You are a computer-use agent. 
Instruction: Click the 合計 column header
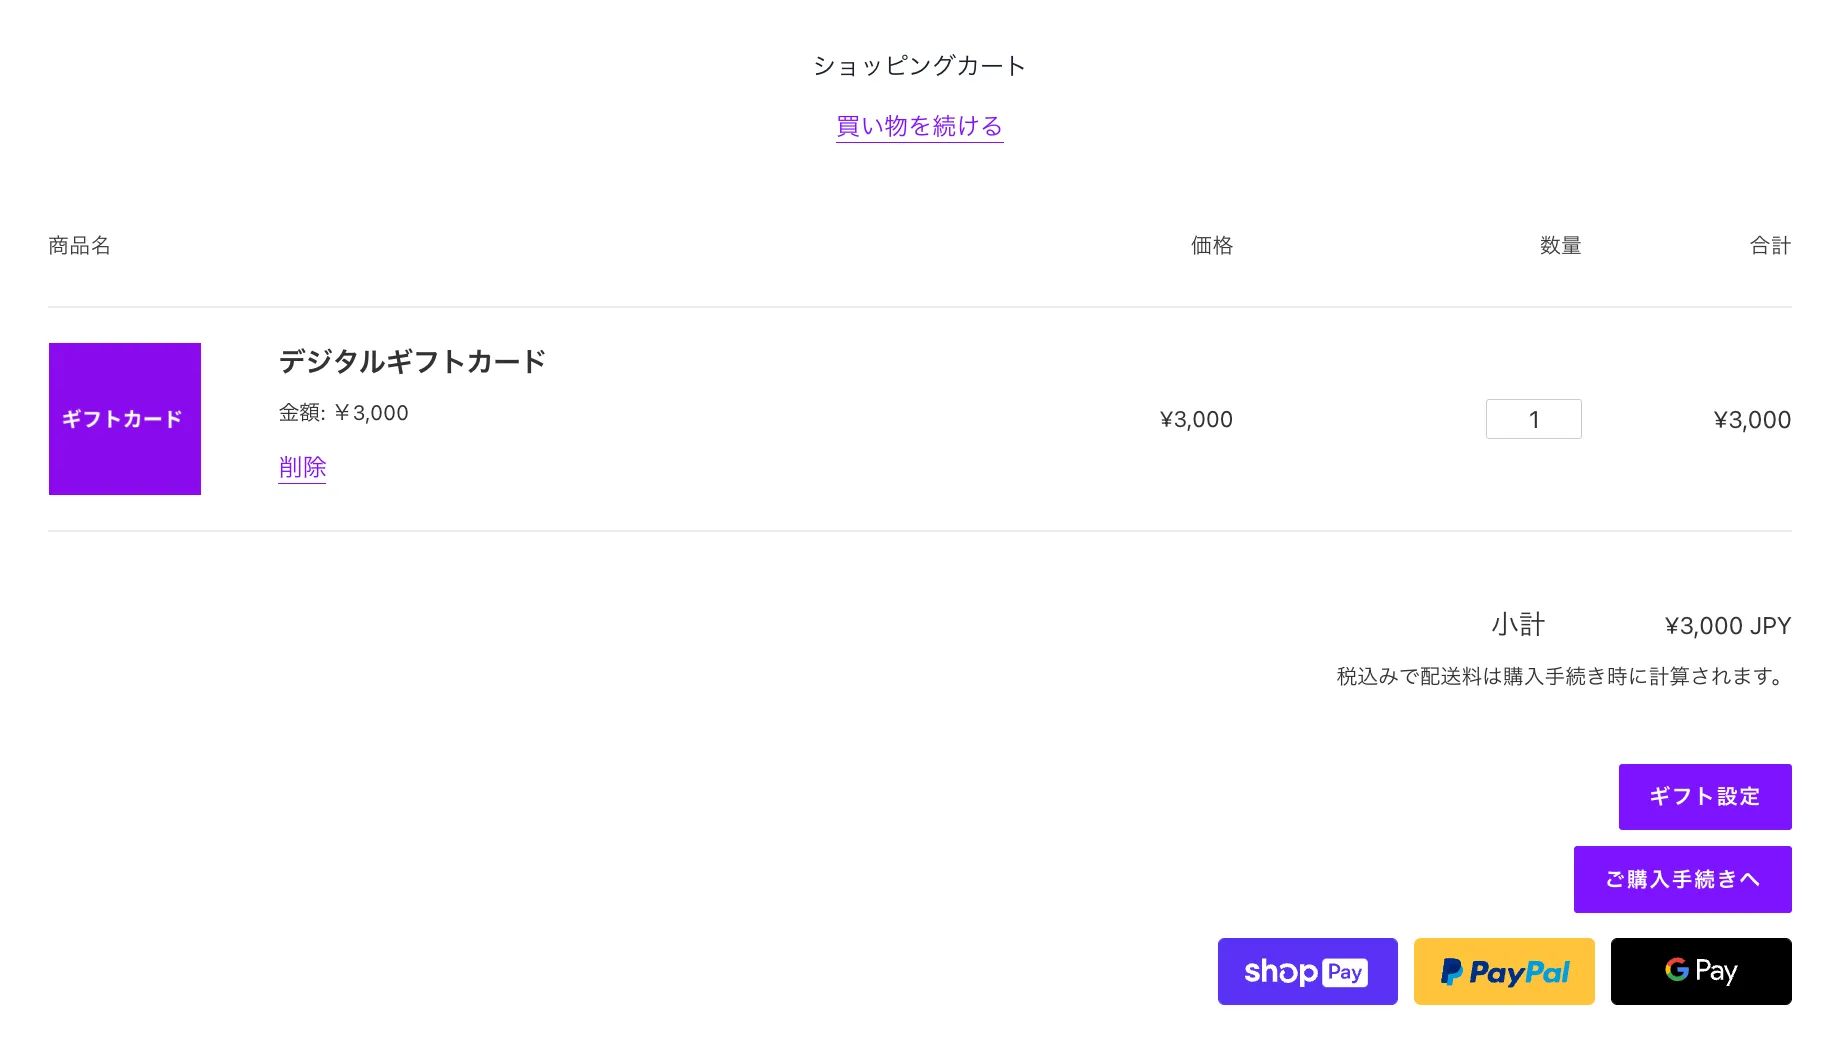pyautogui.click(x=1770, y=246)
